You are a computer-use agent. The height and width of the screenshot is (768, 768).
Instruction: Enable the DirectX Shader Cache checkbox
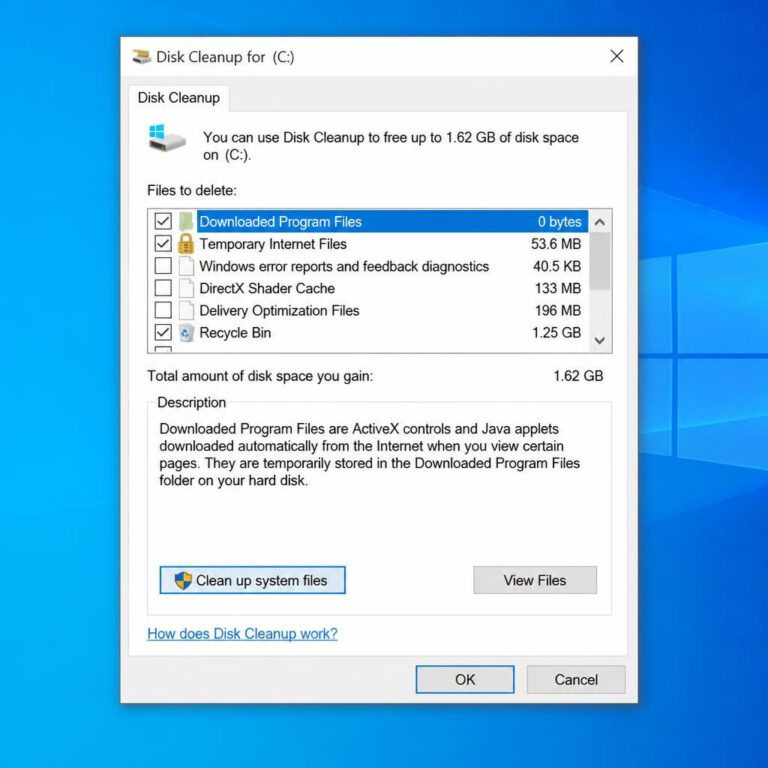pyautogui.click(x=163, y=288)
